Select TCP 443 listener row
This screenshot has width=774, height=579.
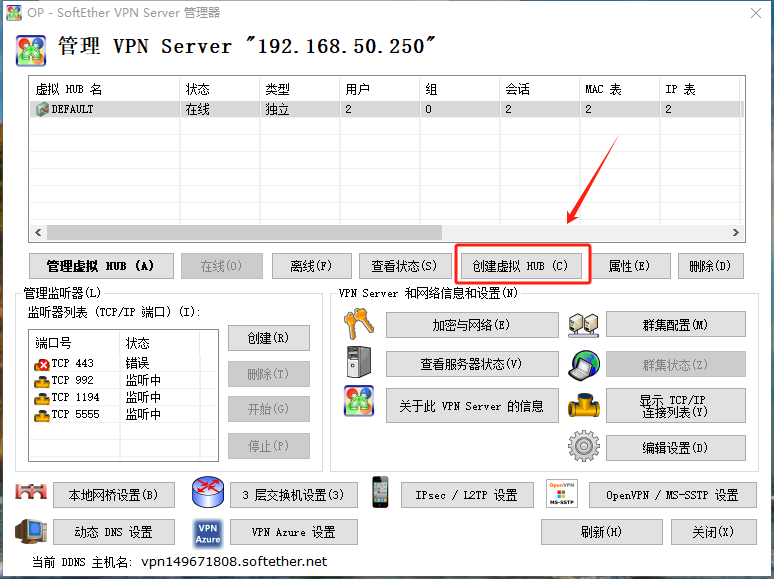123,363
